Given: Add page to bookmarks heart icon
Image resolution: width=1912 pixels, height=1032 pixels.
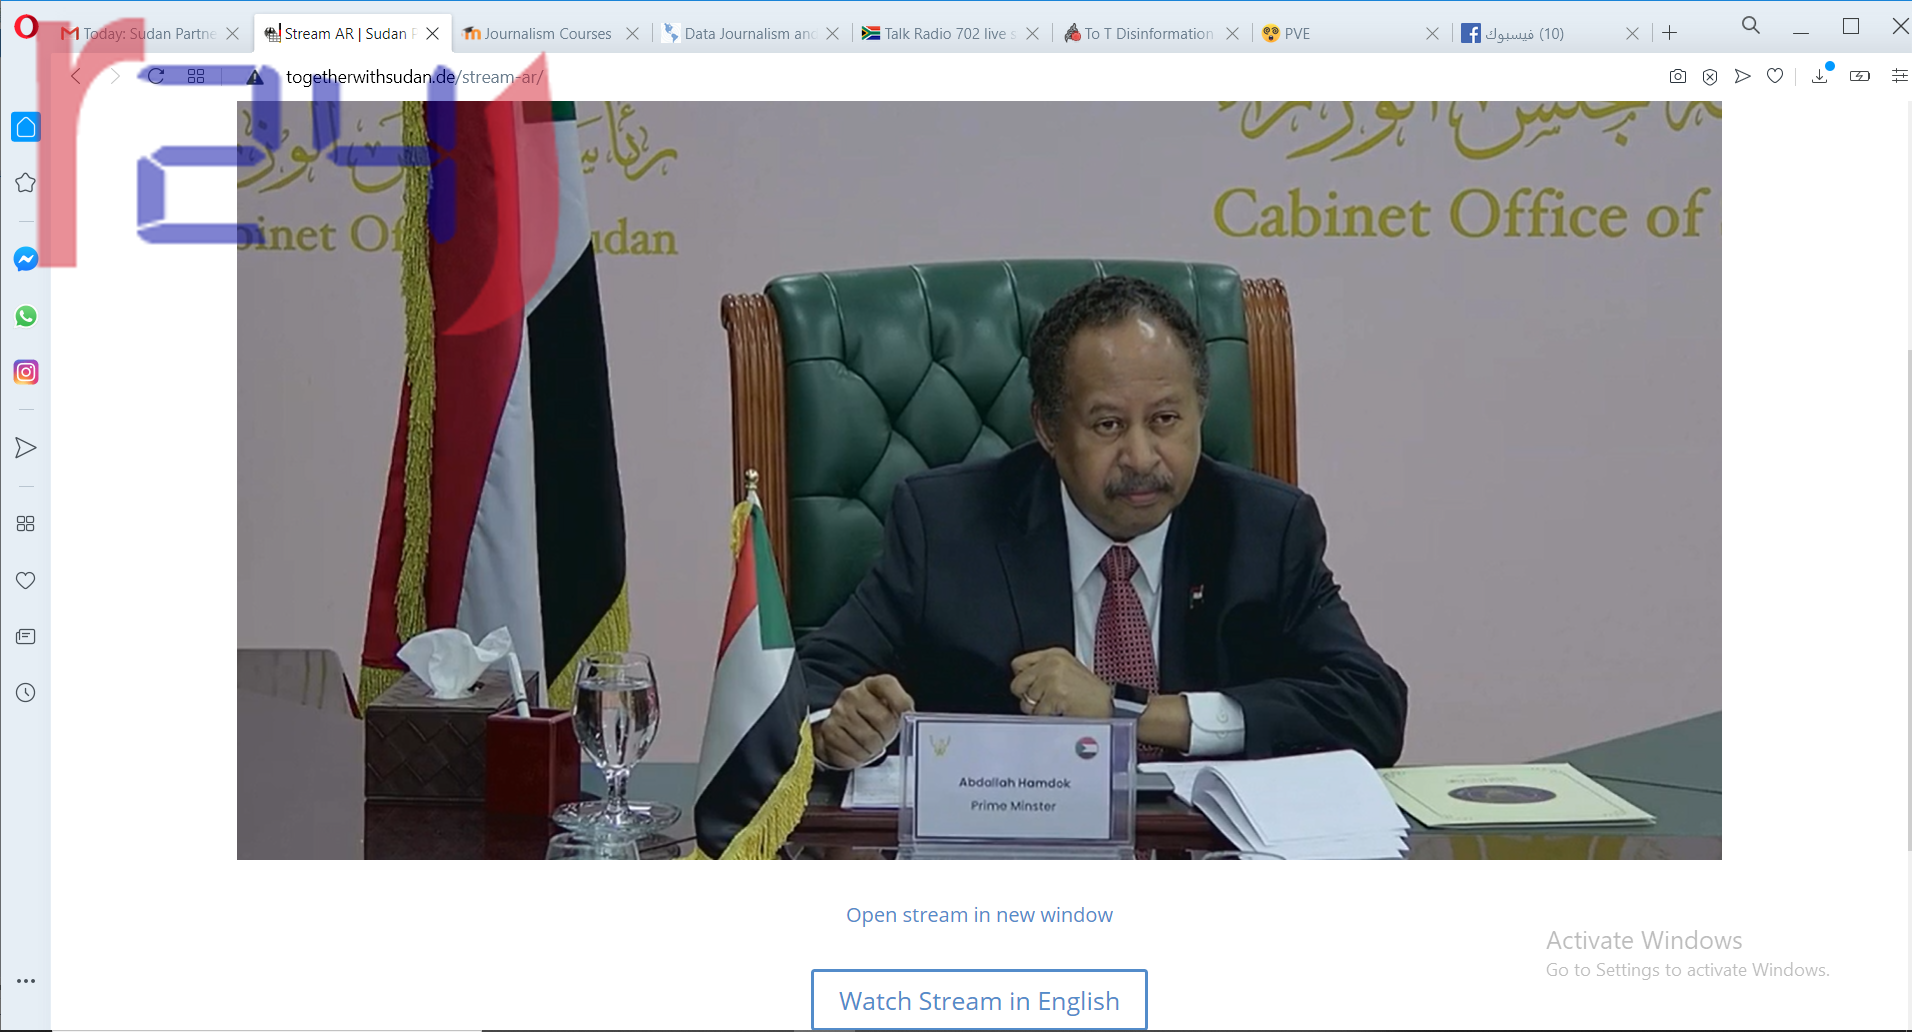Looking at the screenshot, I should [1775, 77].
